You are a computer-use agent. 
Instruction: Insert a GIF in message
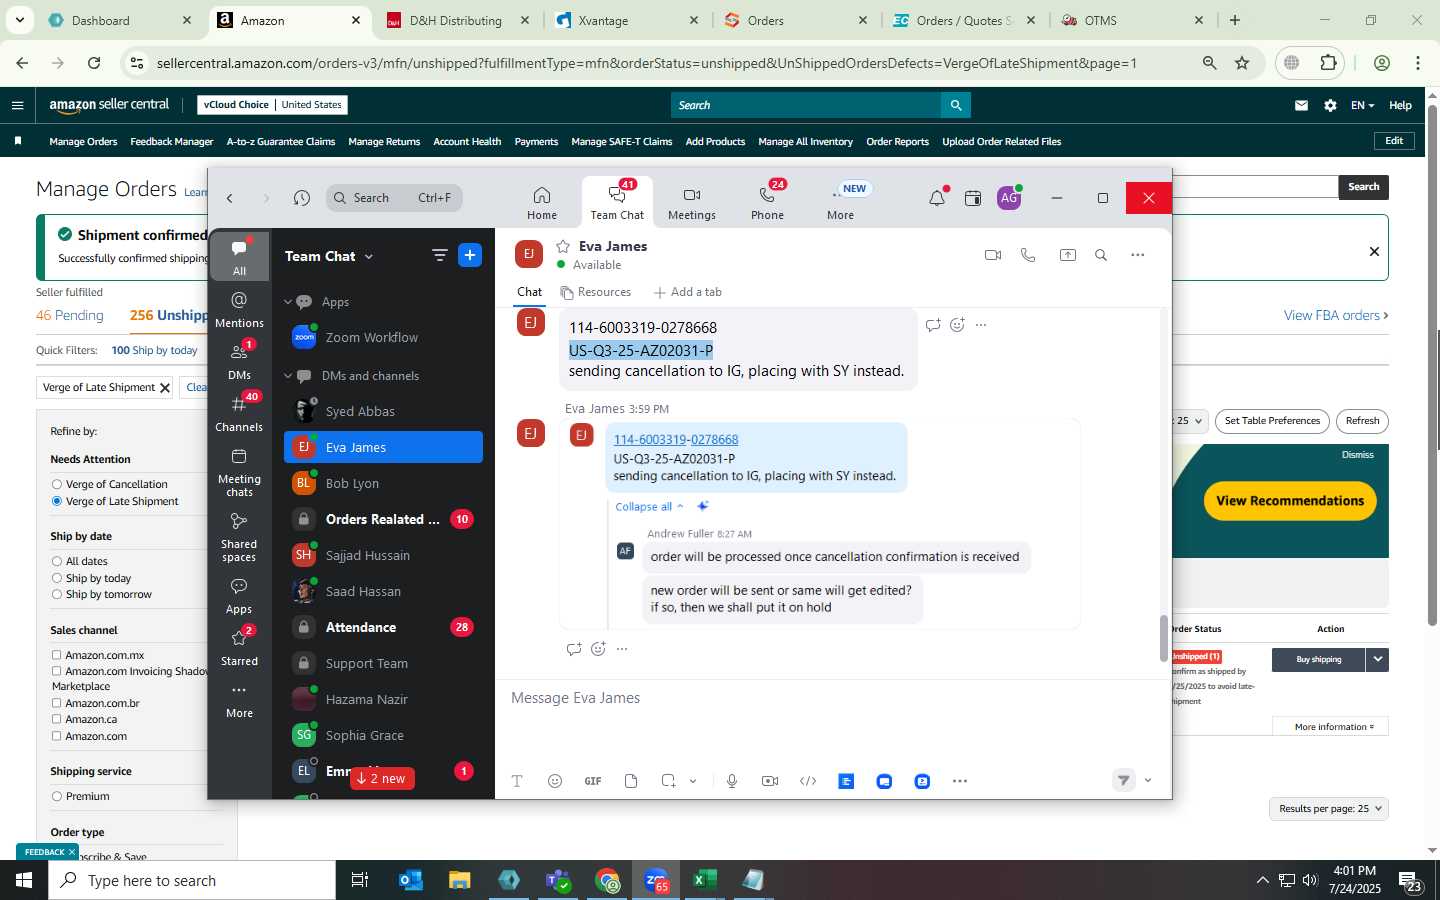coord(593,781)
